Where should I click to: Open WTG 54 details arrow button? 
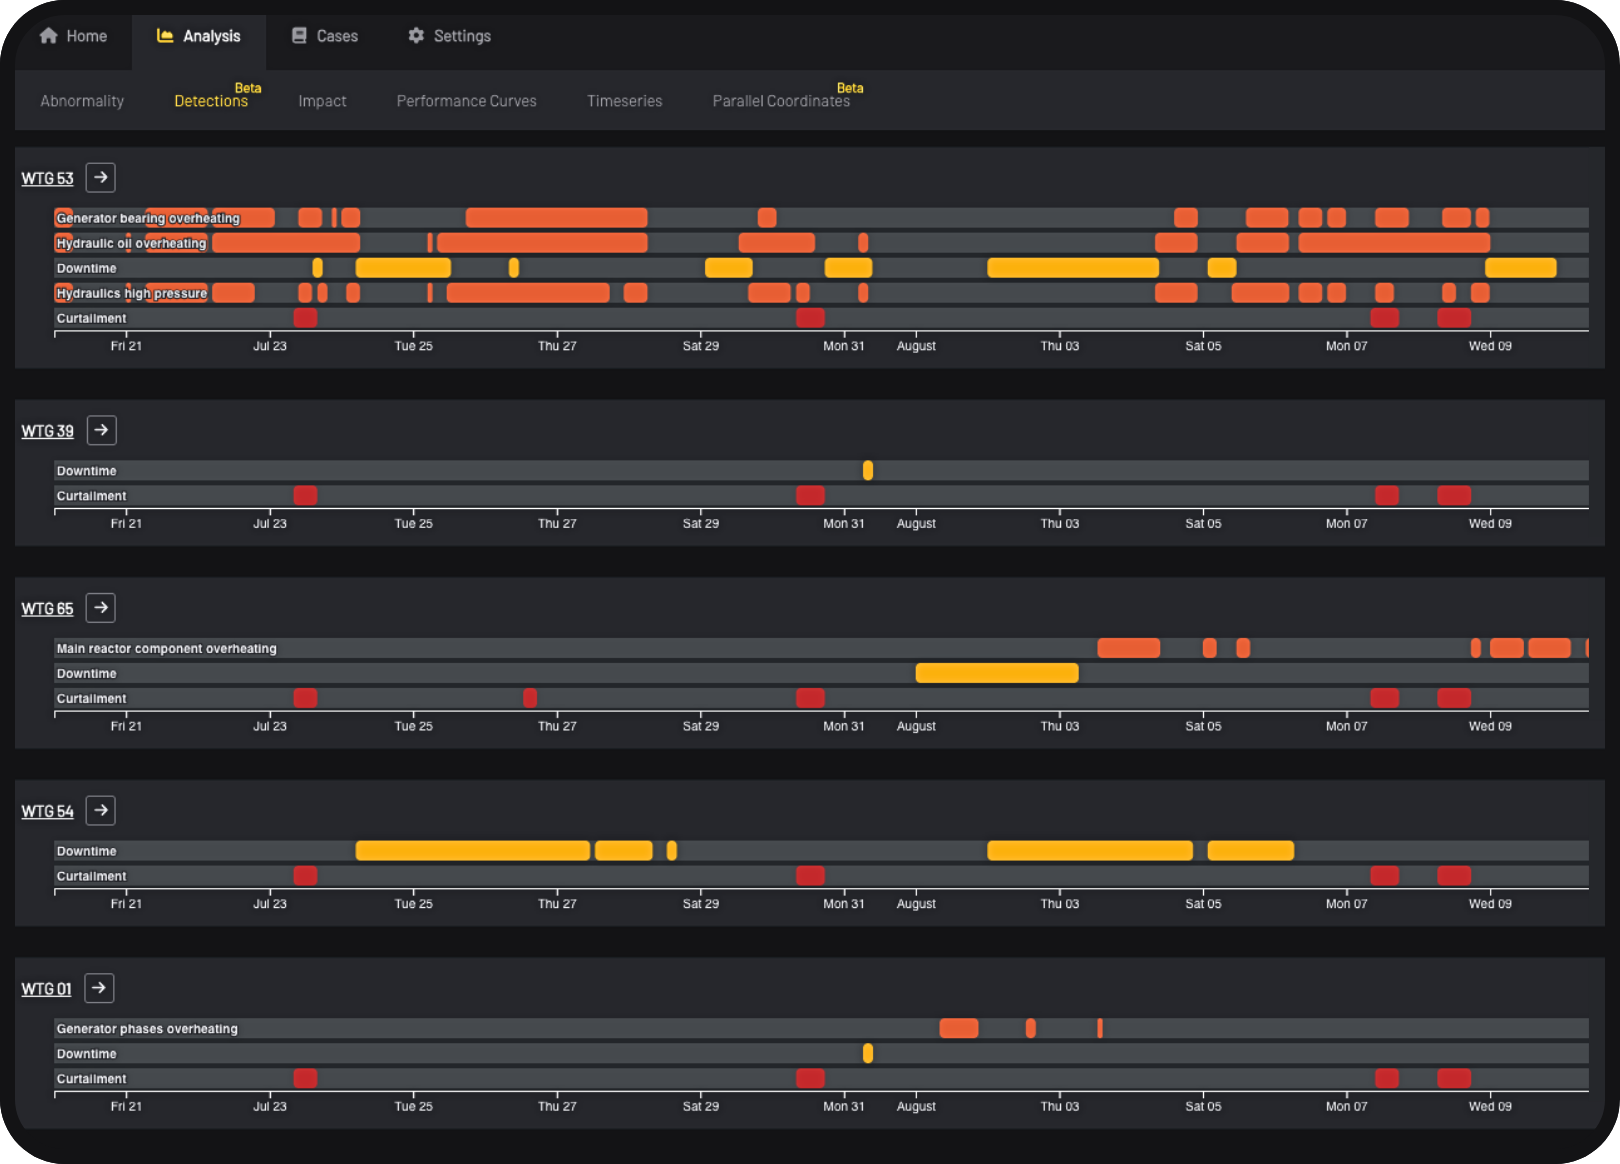pos(100,811)
